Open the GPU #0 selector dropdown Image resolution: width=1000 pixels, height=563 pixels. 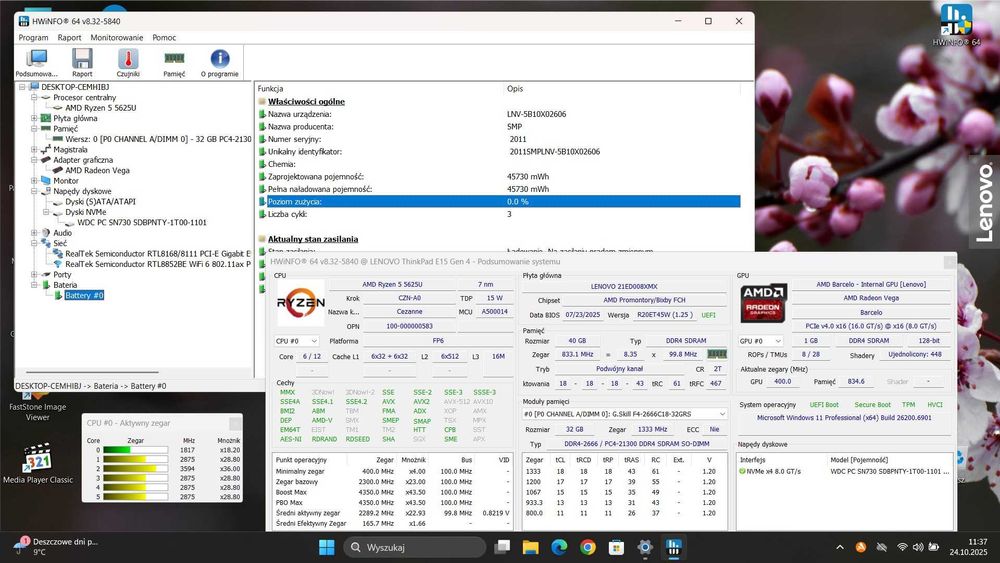tap(760, 341)
